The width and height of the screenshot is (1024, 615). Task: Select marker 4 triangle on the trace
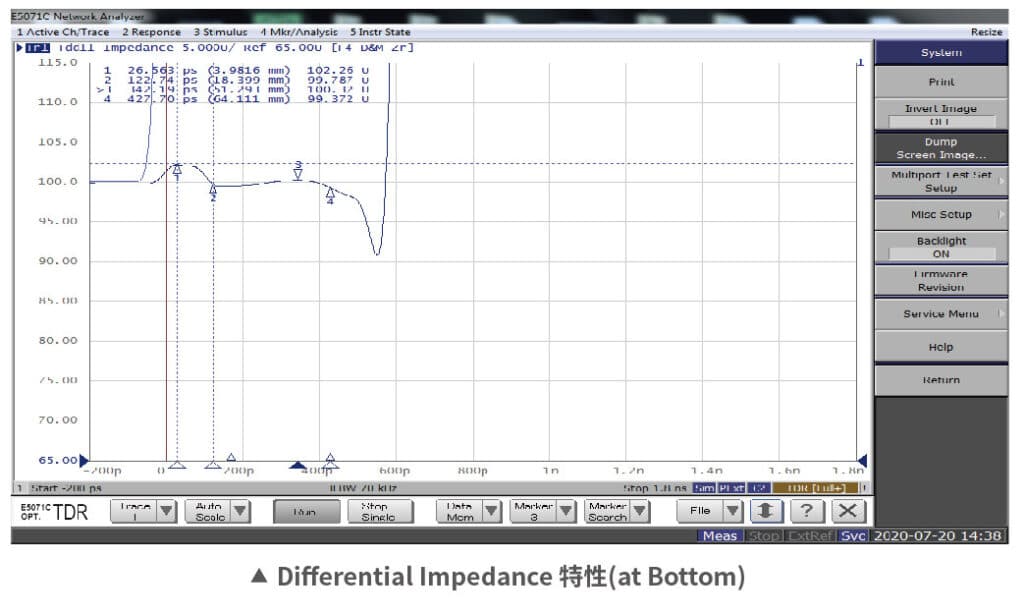click(x=330, y=193)
